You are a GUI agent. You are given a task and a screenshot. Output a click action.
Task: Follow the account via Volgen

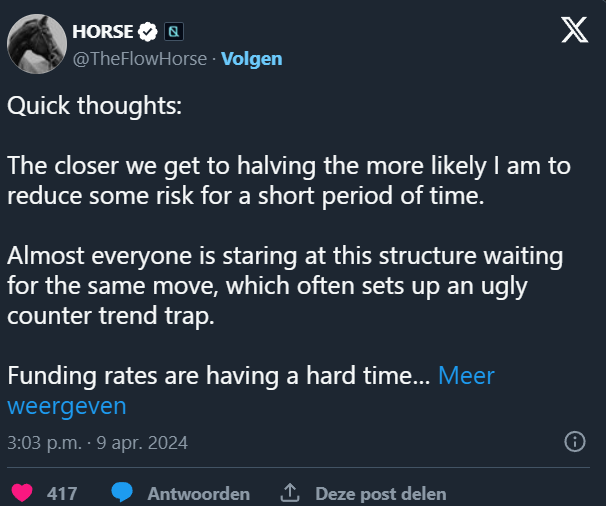pos(251,58)
